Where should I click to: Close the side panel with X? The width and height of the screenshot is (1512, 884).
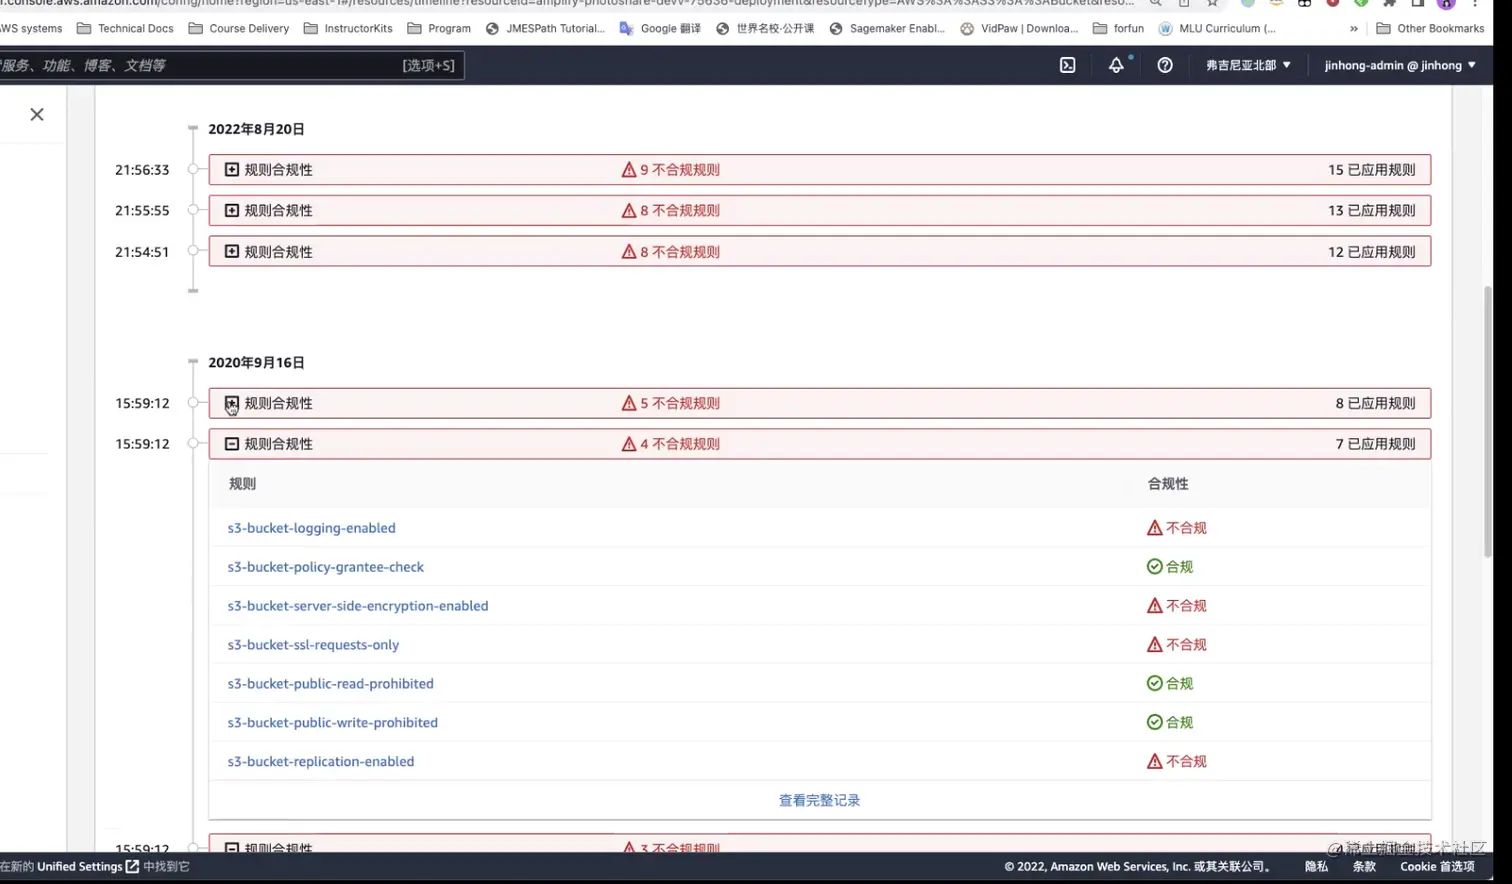click(x=37, y=114)
